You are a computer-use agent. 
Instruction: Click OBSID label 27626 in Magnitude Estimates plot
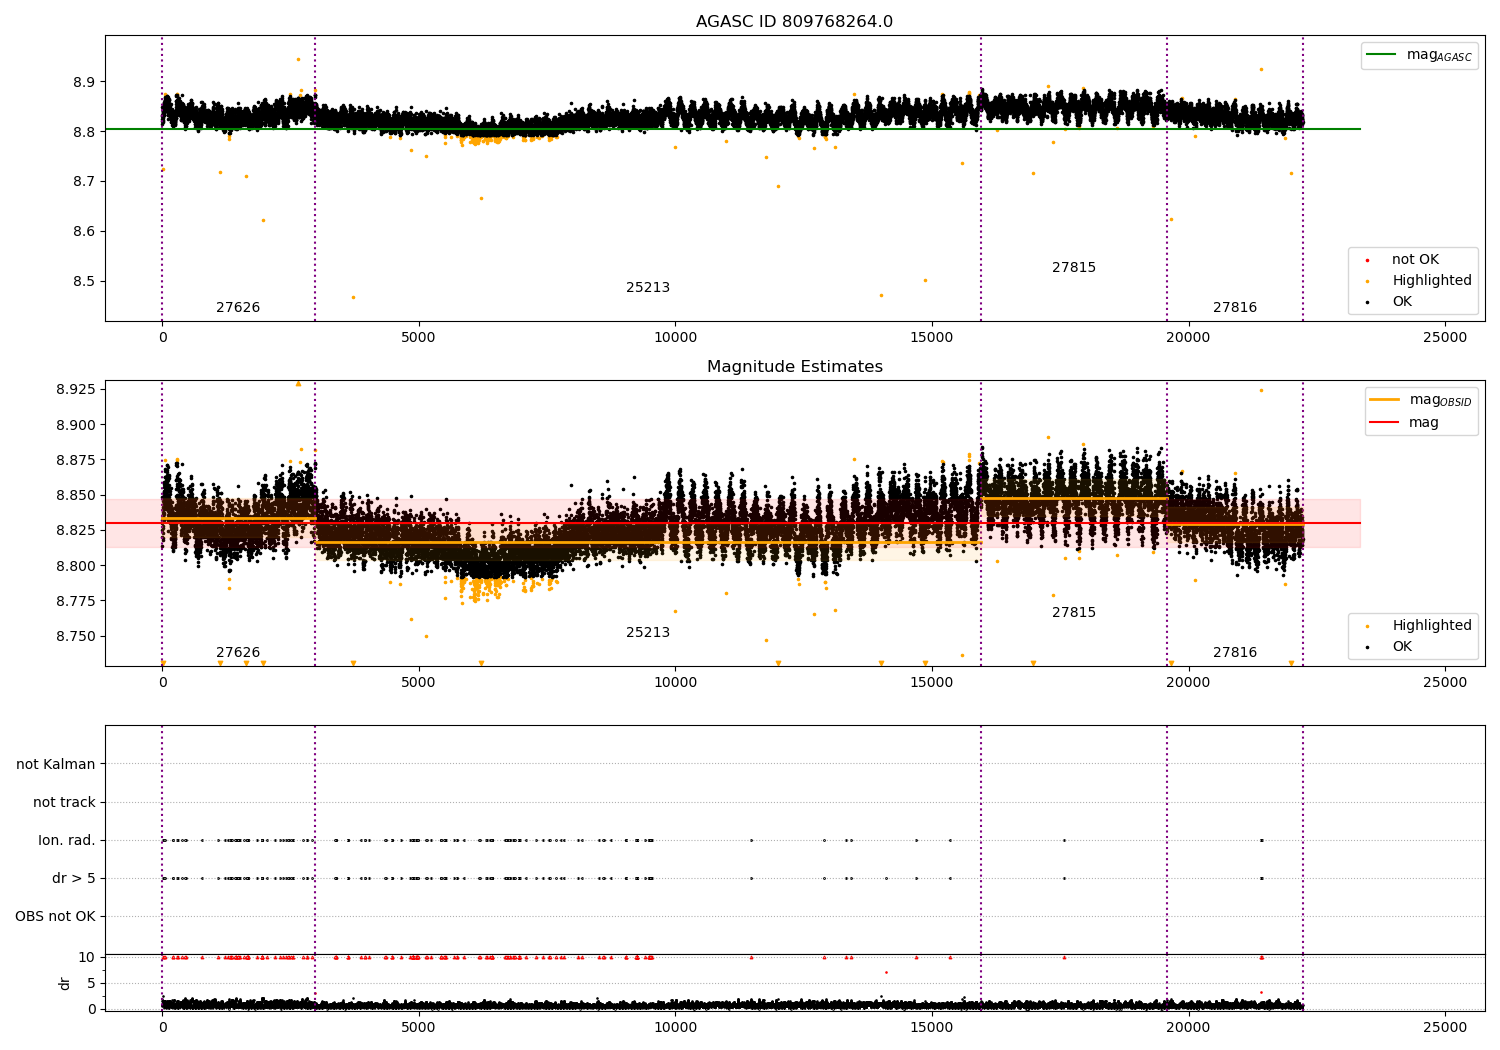point(238,653)
